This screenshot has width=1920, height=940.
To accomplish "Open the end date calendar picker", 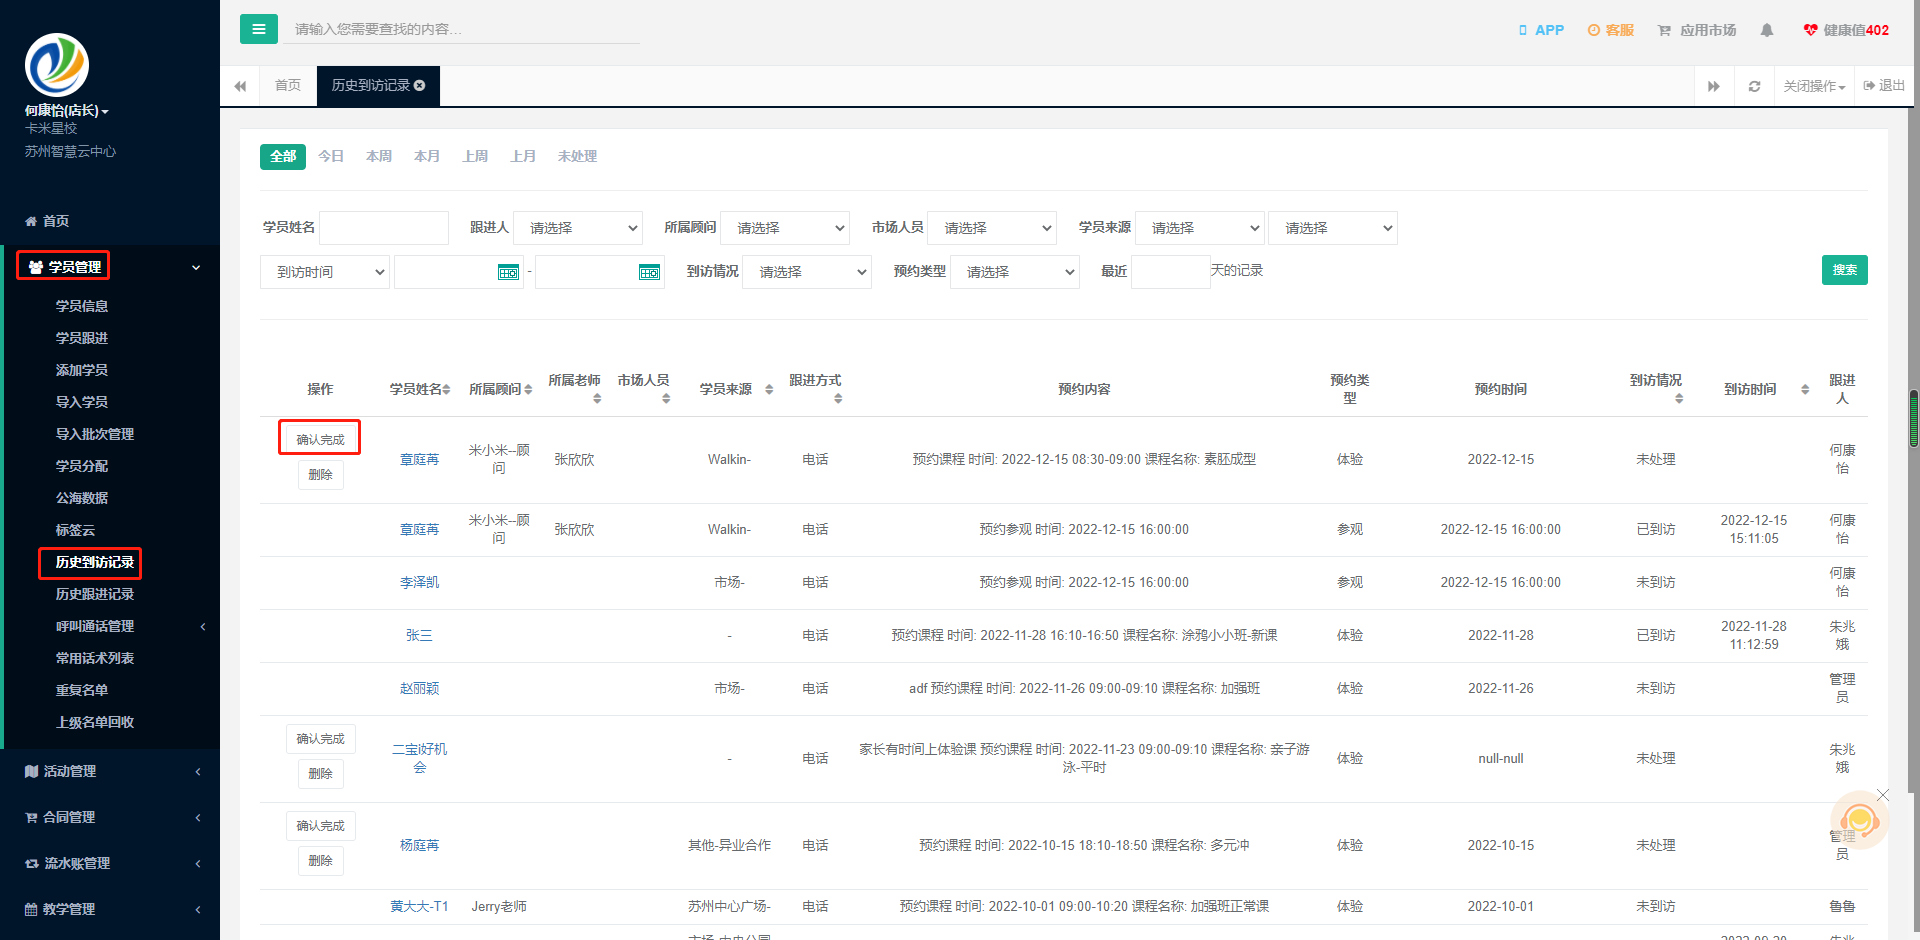I will click(649, 272).
